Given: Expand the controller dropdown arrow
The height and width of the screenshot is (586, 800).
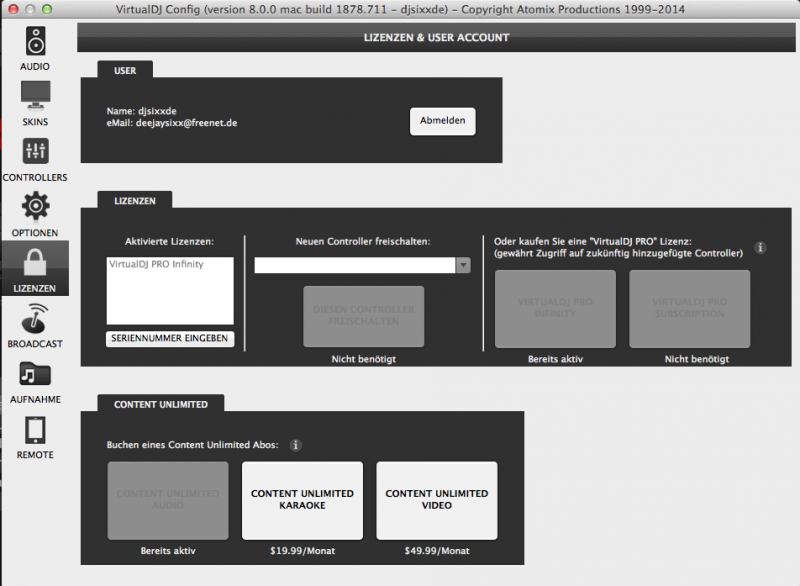Looking at the screenshot, I should 463,265.
